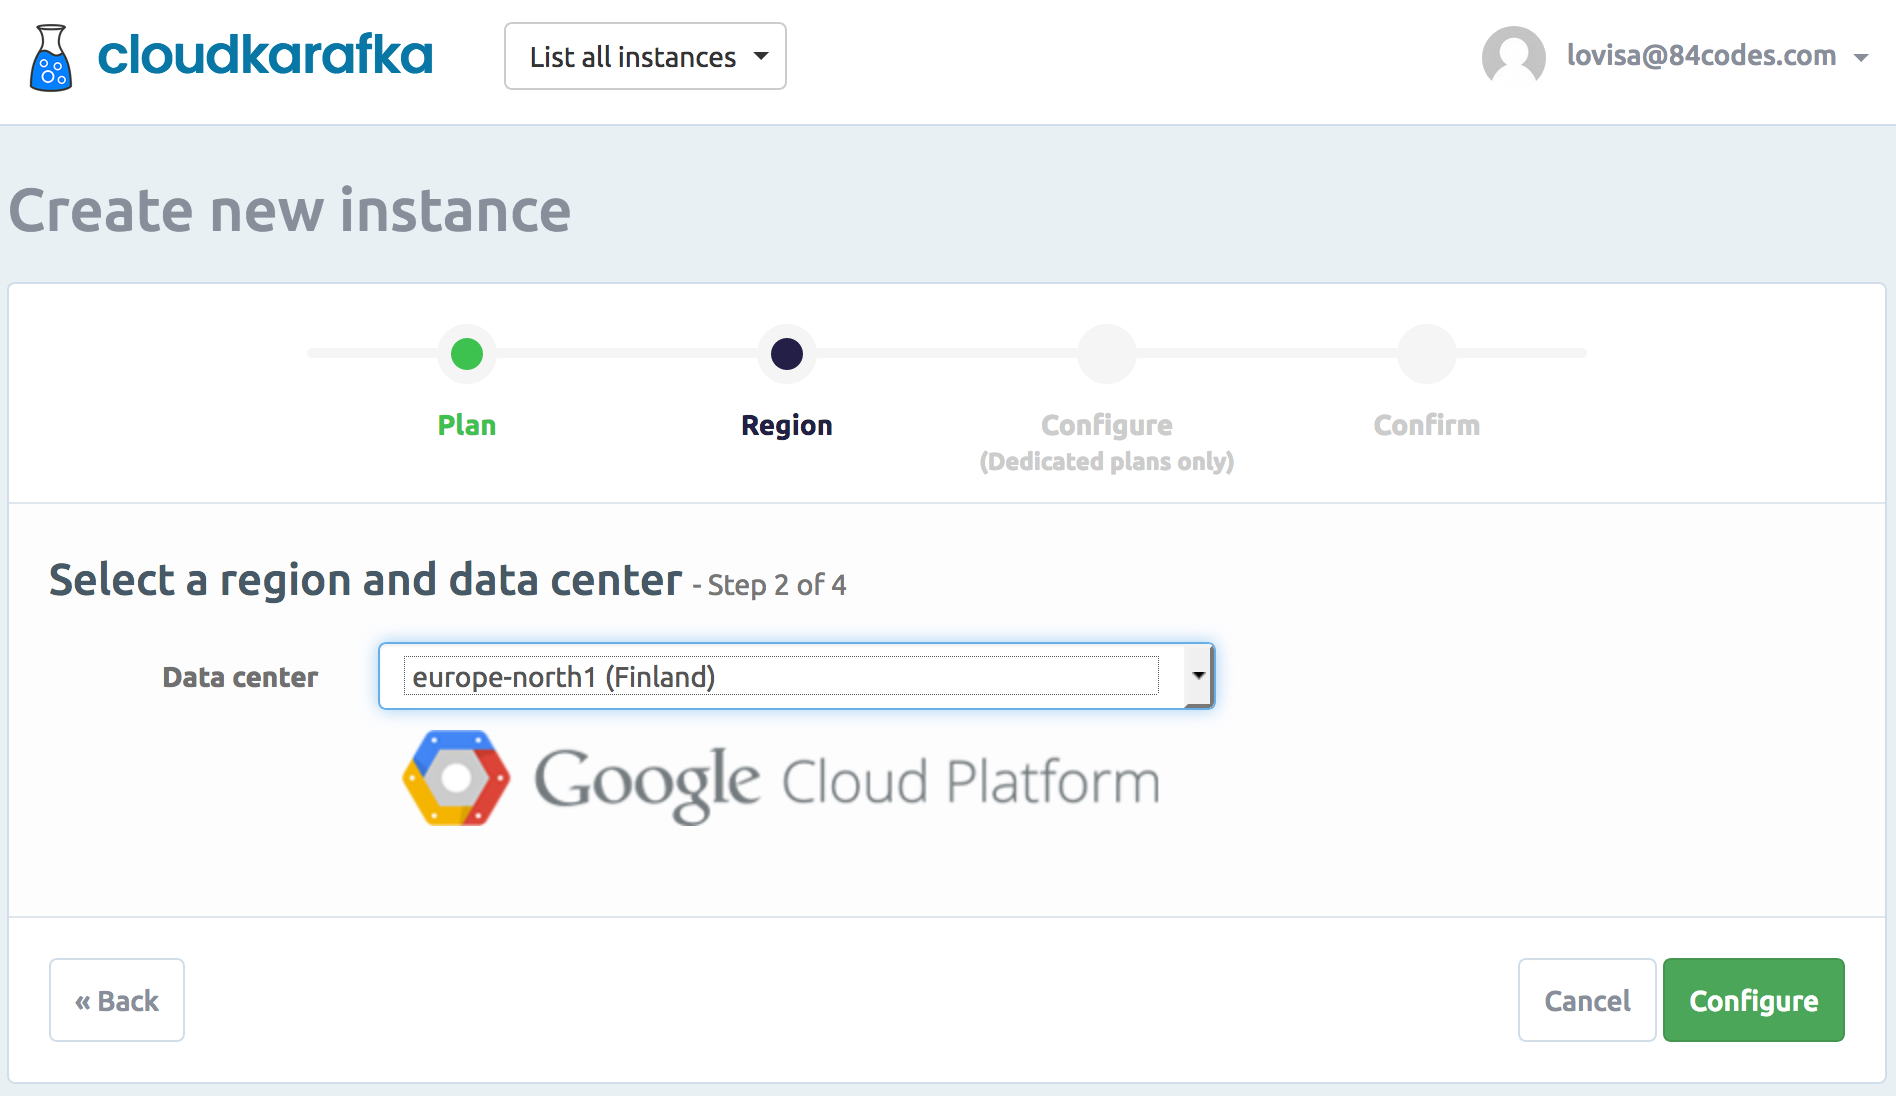Click the cloudkarafka brand name
This screenshot has height=1096, width=1896.
(265, 55)
